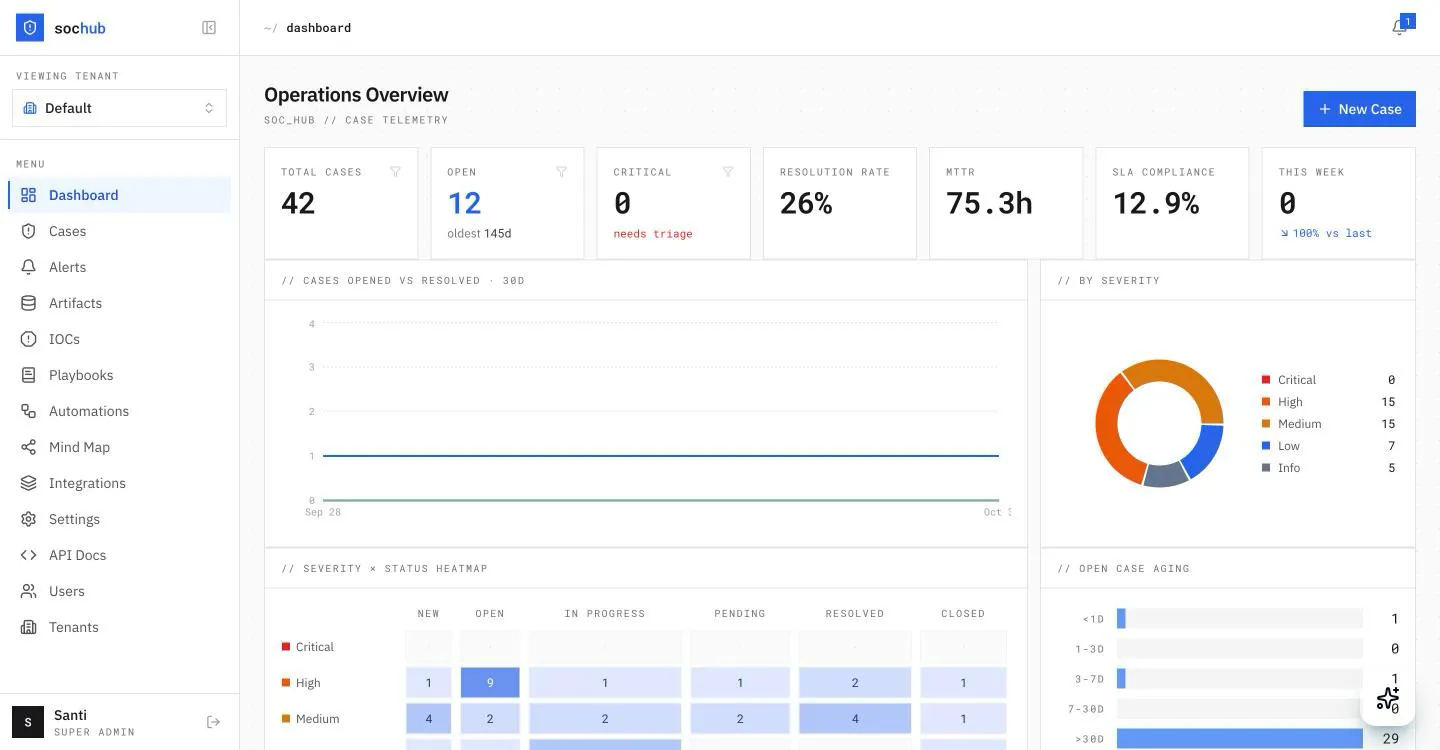The width and height of the screenshot is (1440, 750).
Task: Click the 12.9% SLA compliance value
Action: (x=1156, y=203)
